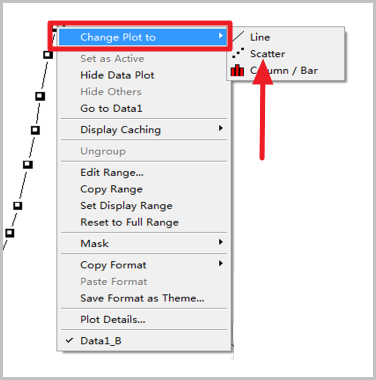Open Save Format as Theme...

[x=142, y=298]
